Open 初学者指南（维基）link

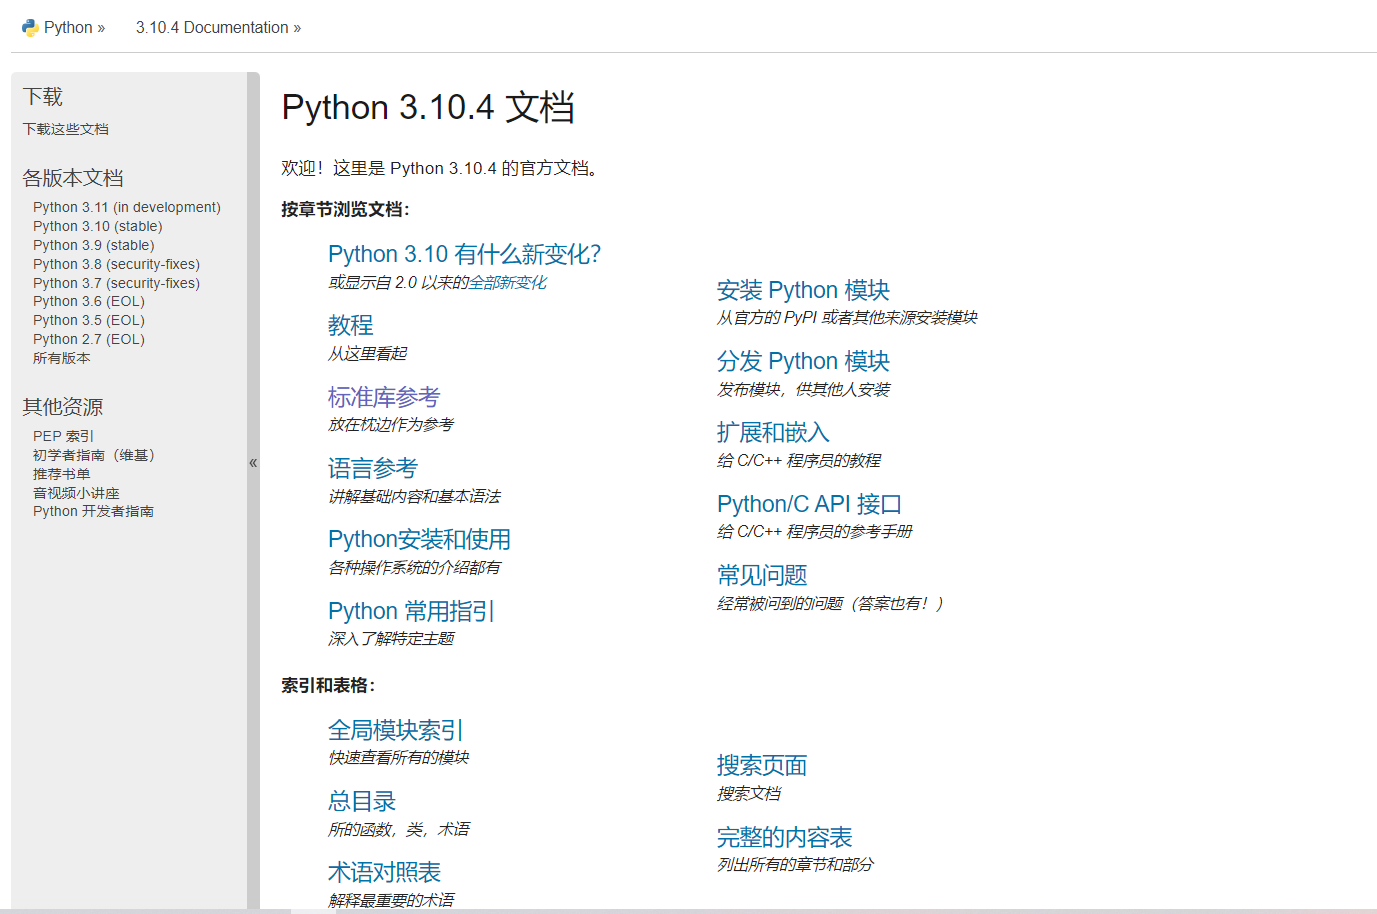[94, 455]
